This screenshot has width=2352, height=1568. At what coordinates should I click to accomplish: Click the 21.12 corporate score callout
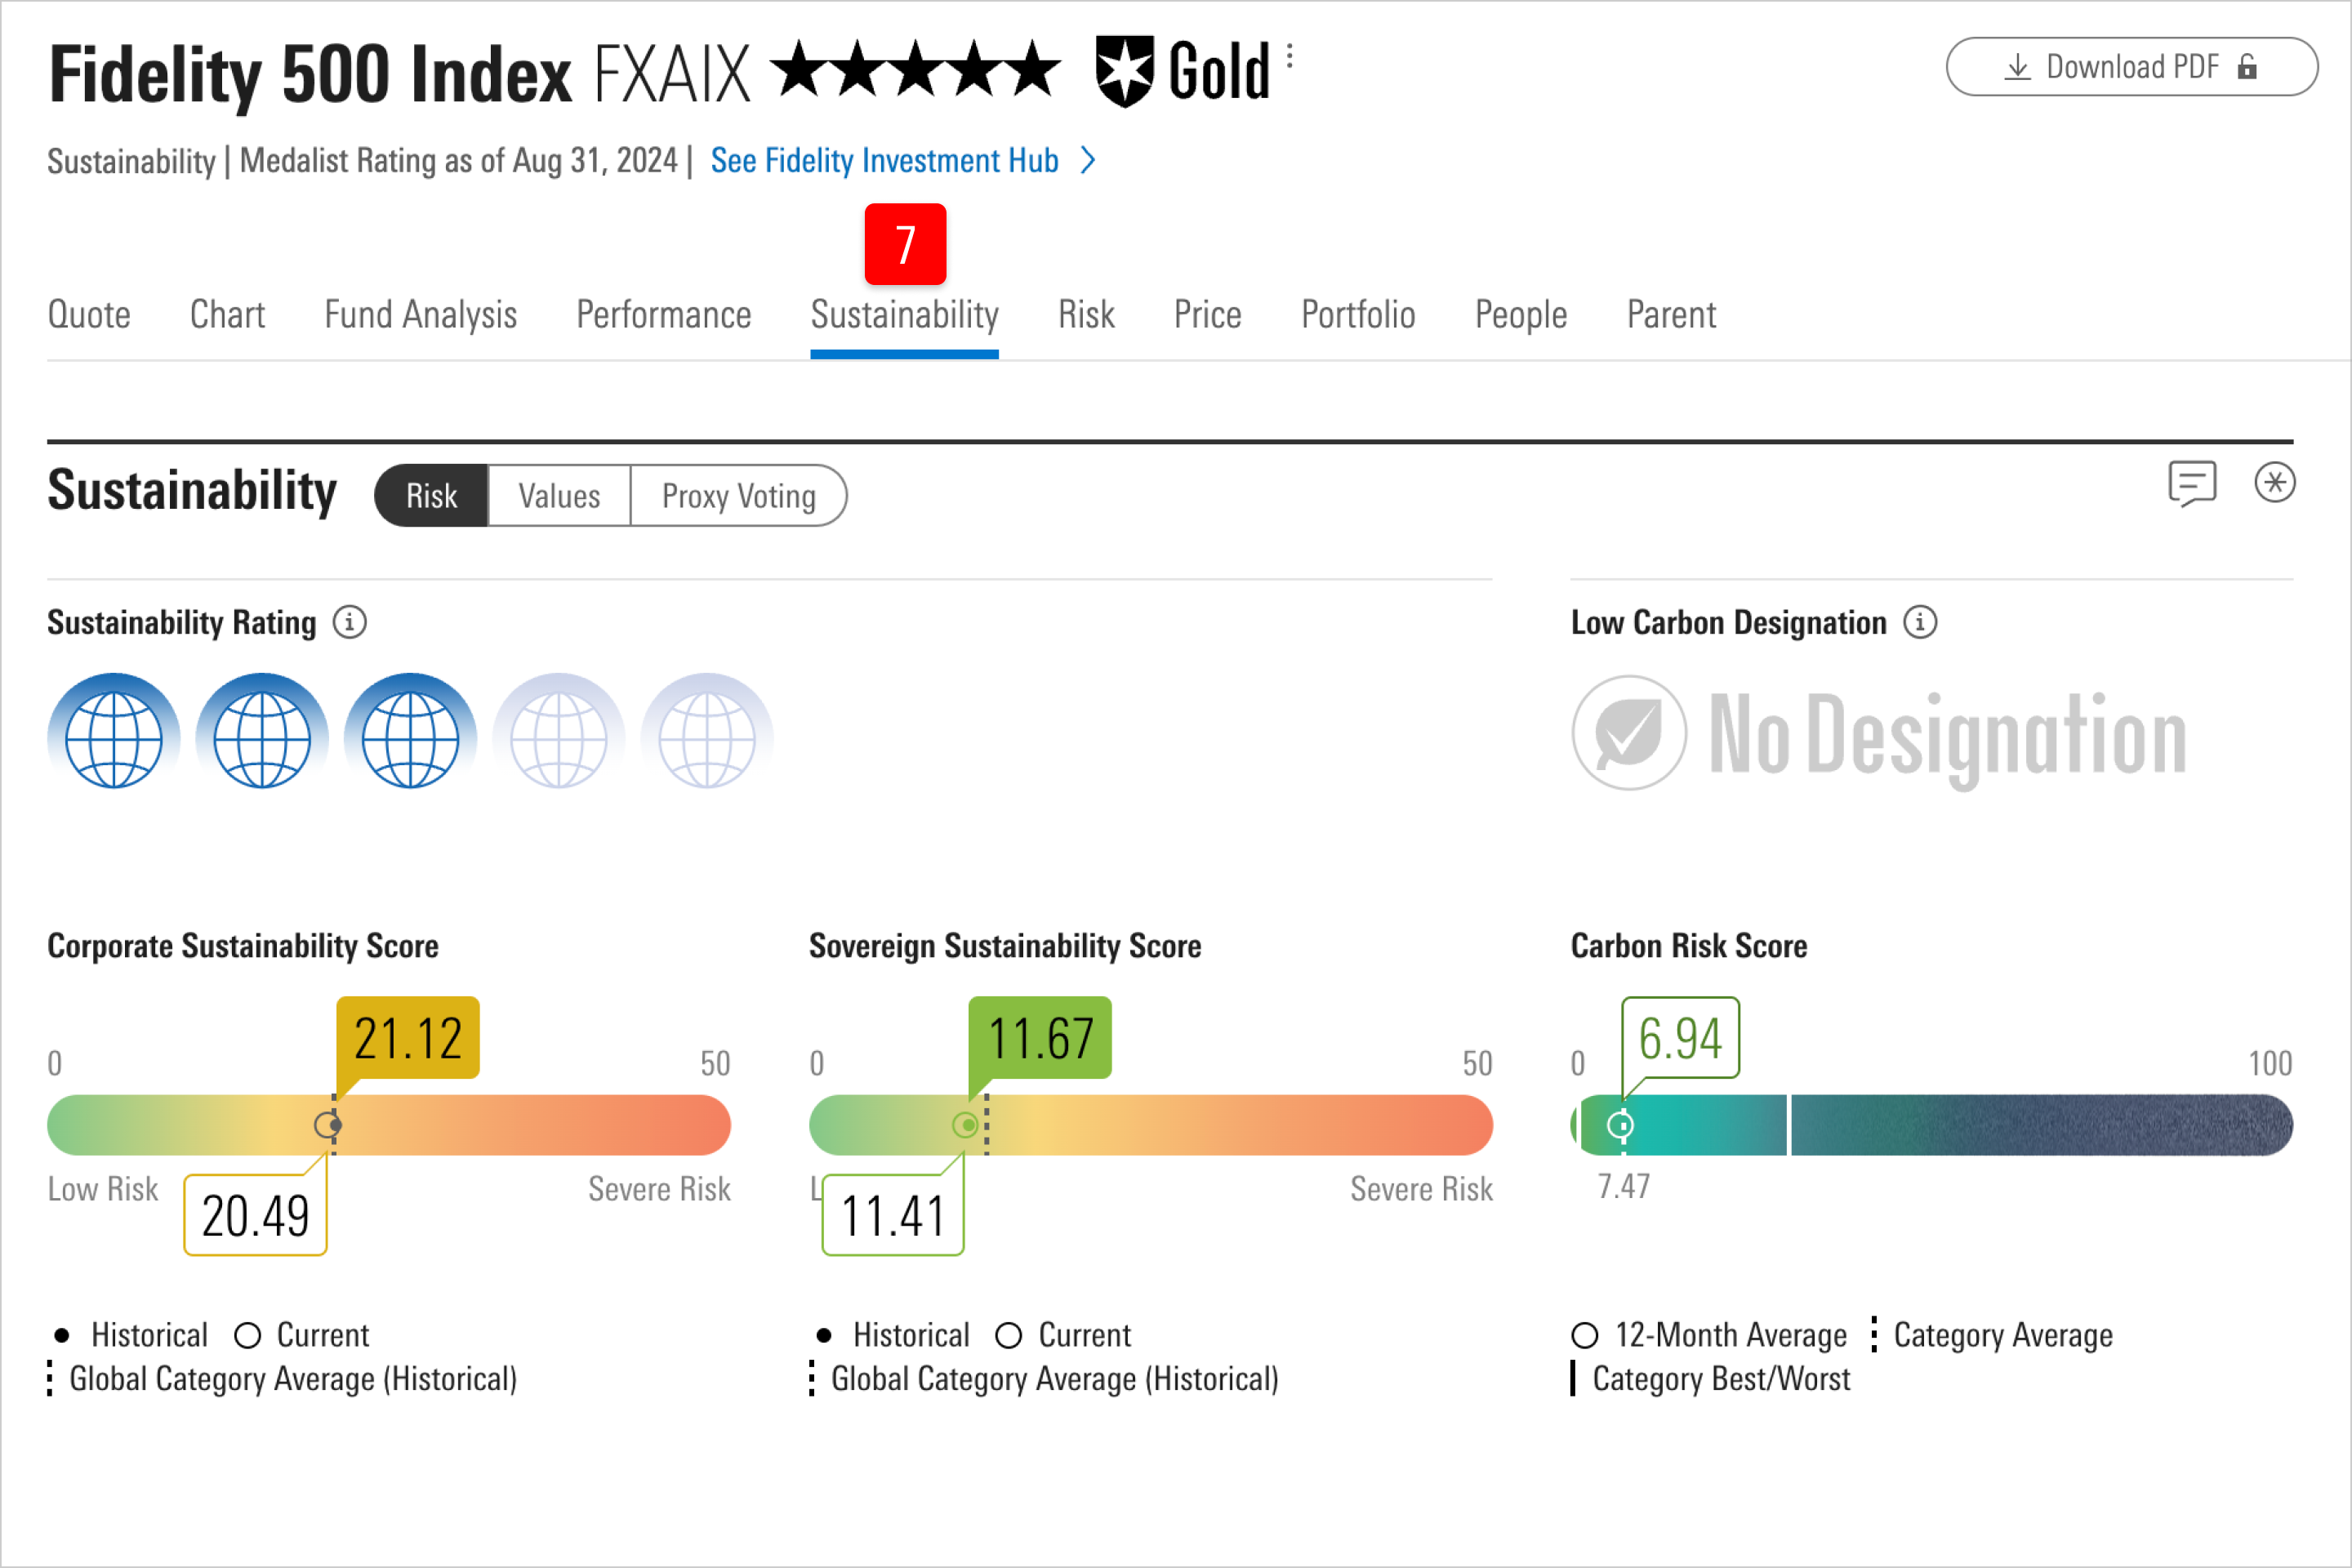(x=408, y=1038)
